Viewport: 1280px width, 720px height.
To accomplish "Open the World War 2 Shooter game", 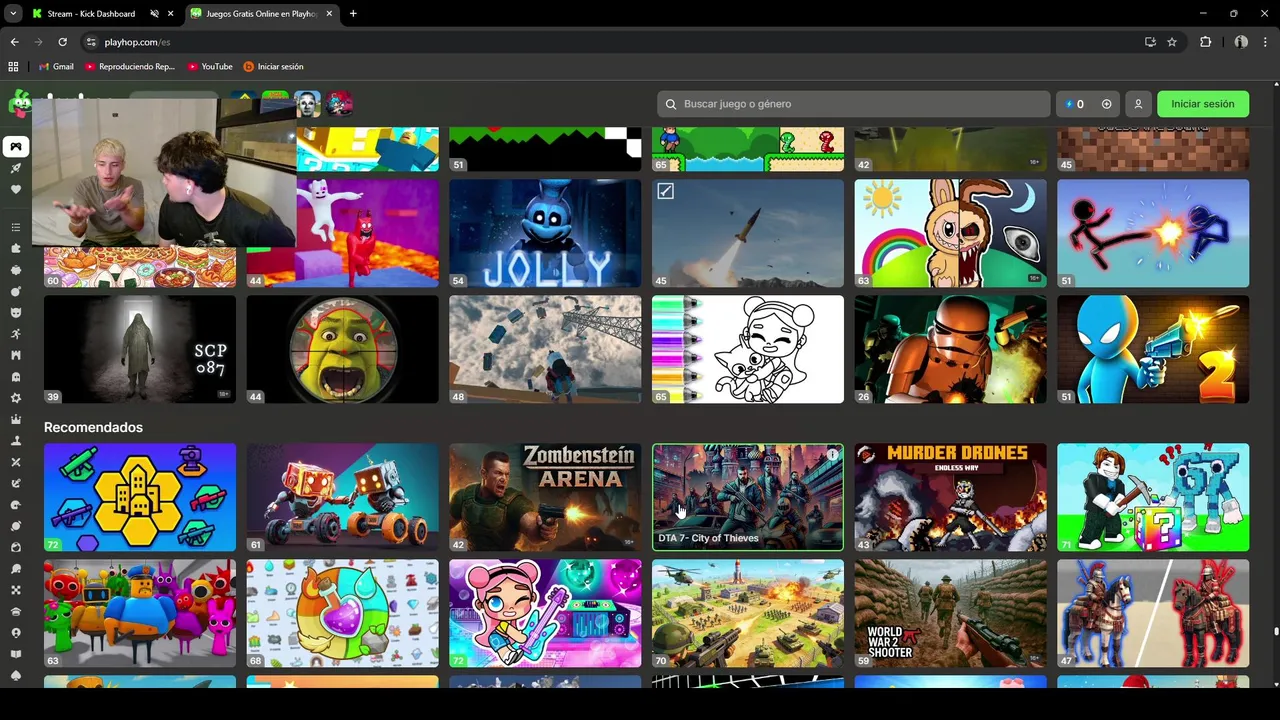I will point(950,613).
